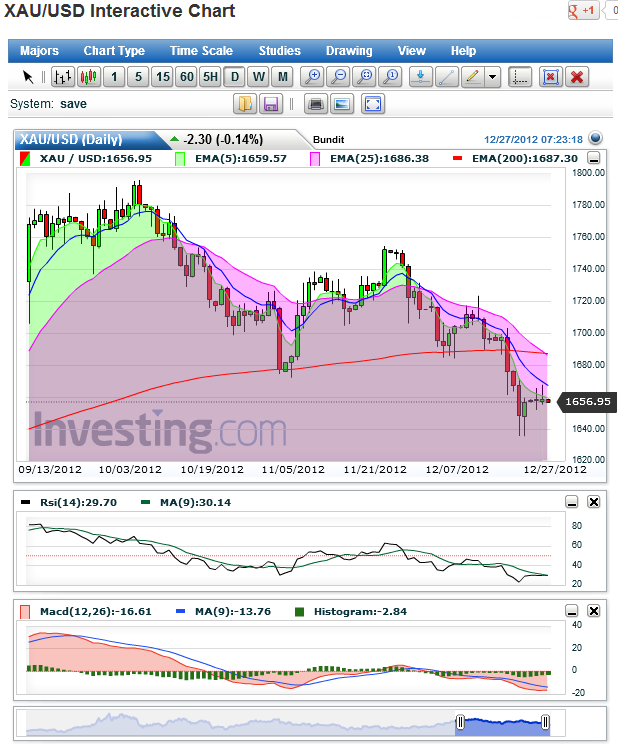This screenshot has height=748, width=618.
Task: Close the MACD indicator panel
Action: (593, 611)
